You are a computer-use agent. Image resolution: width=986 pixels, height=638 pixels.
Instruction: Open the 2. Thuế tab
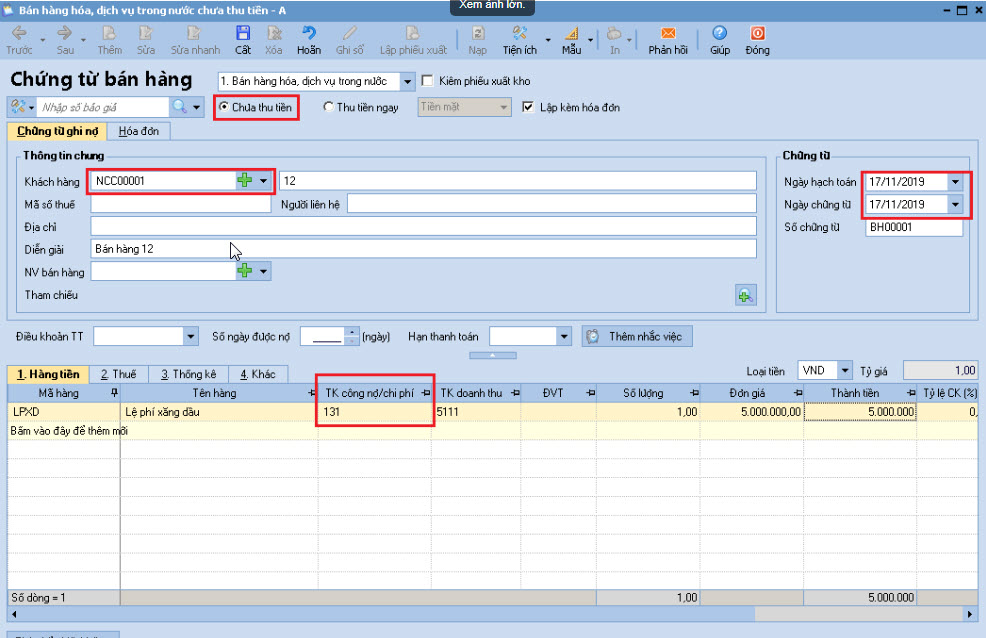118,374
